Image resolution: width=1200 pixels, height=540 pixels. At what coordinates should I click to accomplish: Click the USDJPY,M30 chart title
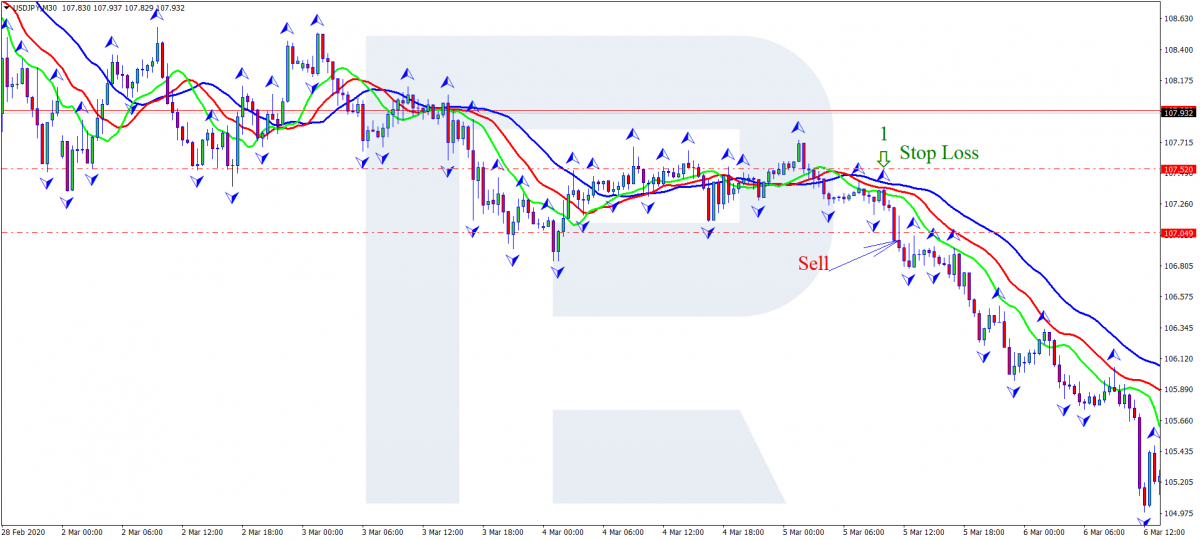pos(33,6)
